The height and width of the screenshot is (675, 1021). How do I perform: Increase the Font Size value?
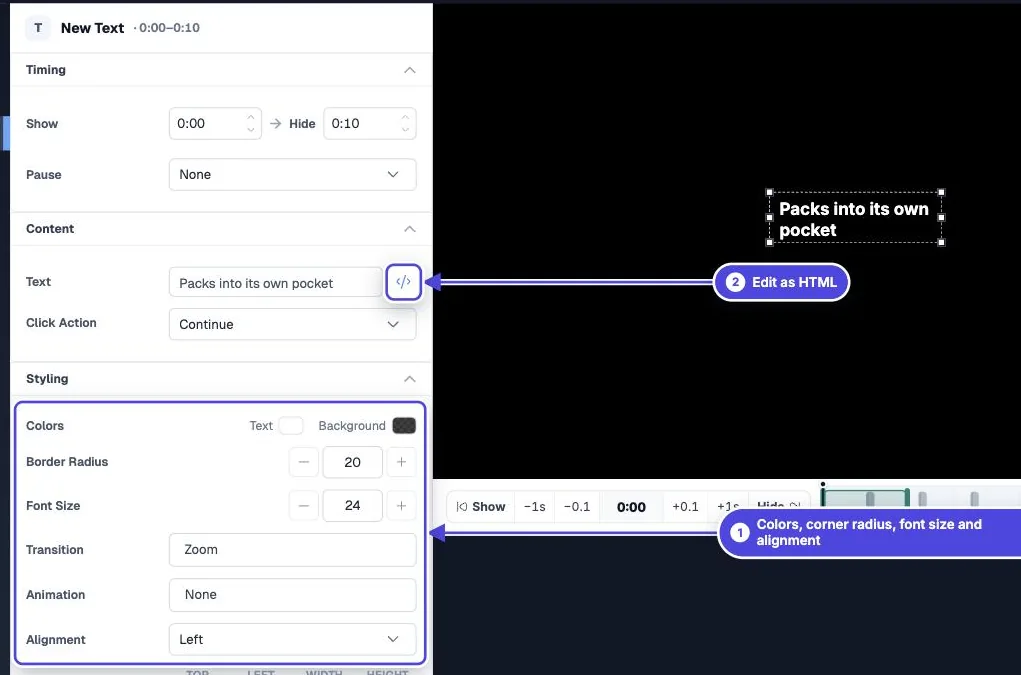coord(401,506)
